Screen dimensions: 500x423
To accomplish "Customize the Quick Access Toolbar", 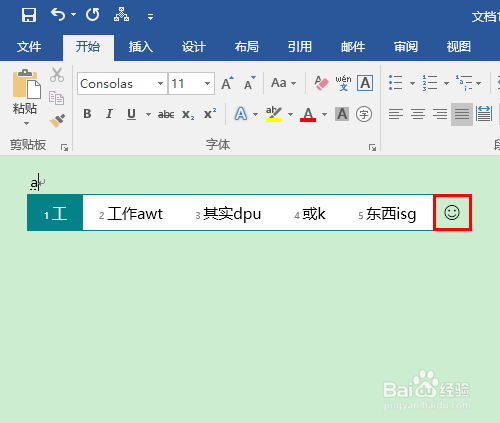I will coord(151,17).
